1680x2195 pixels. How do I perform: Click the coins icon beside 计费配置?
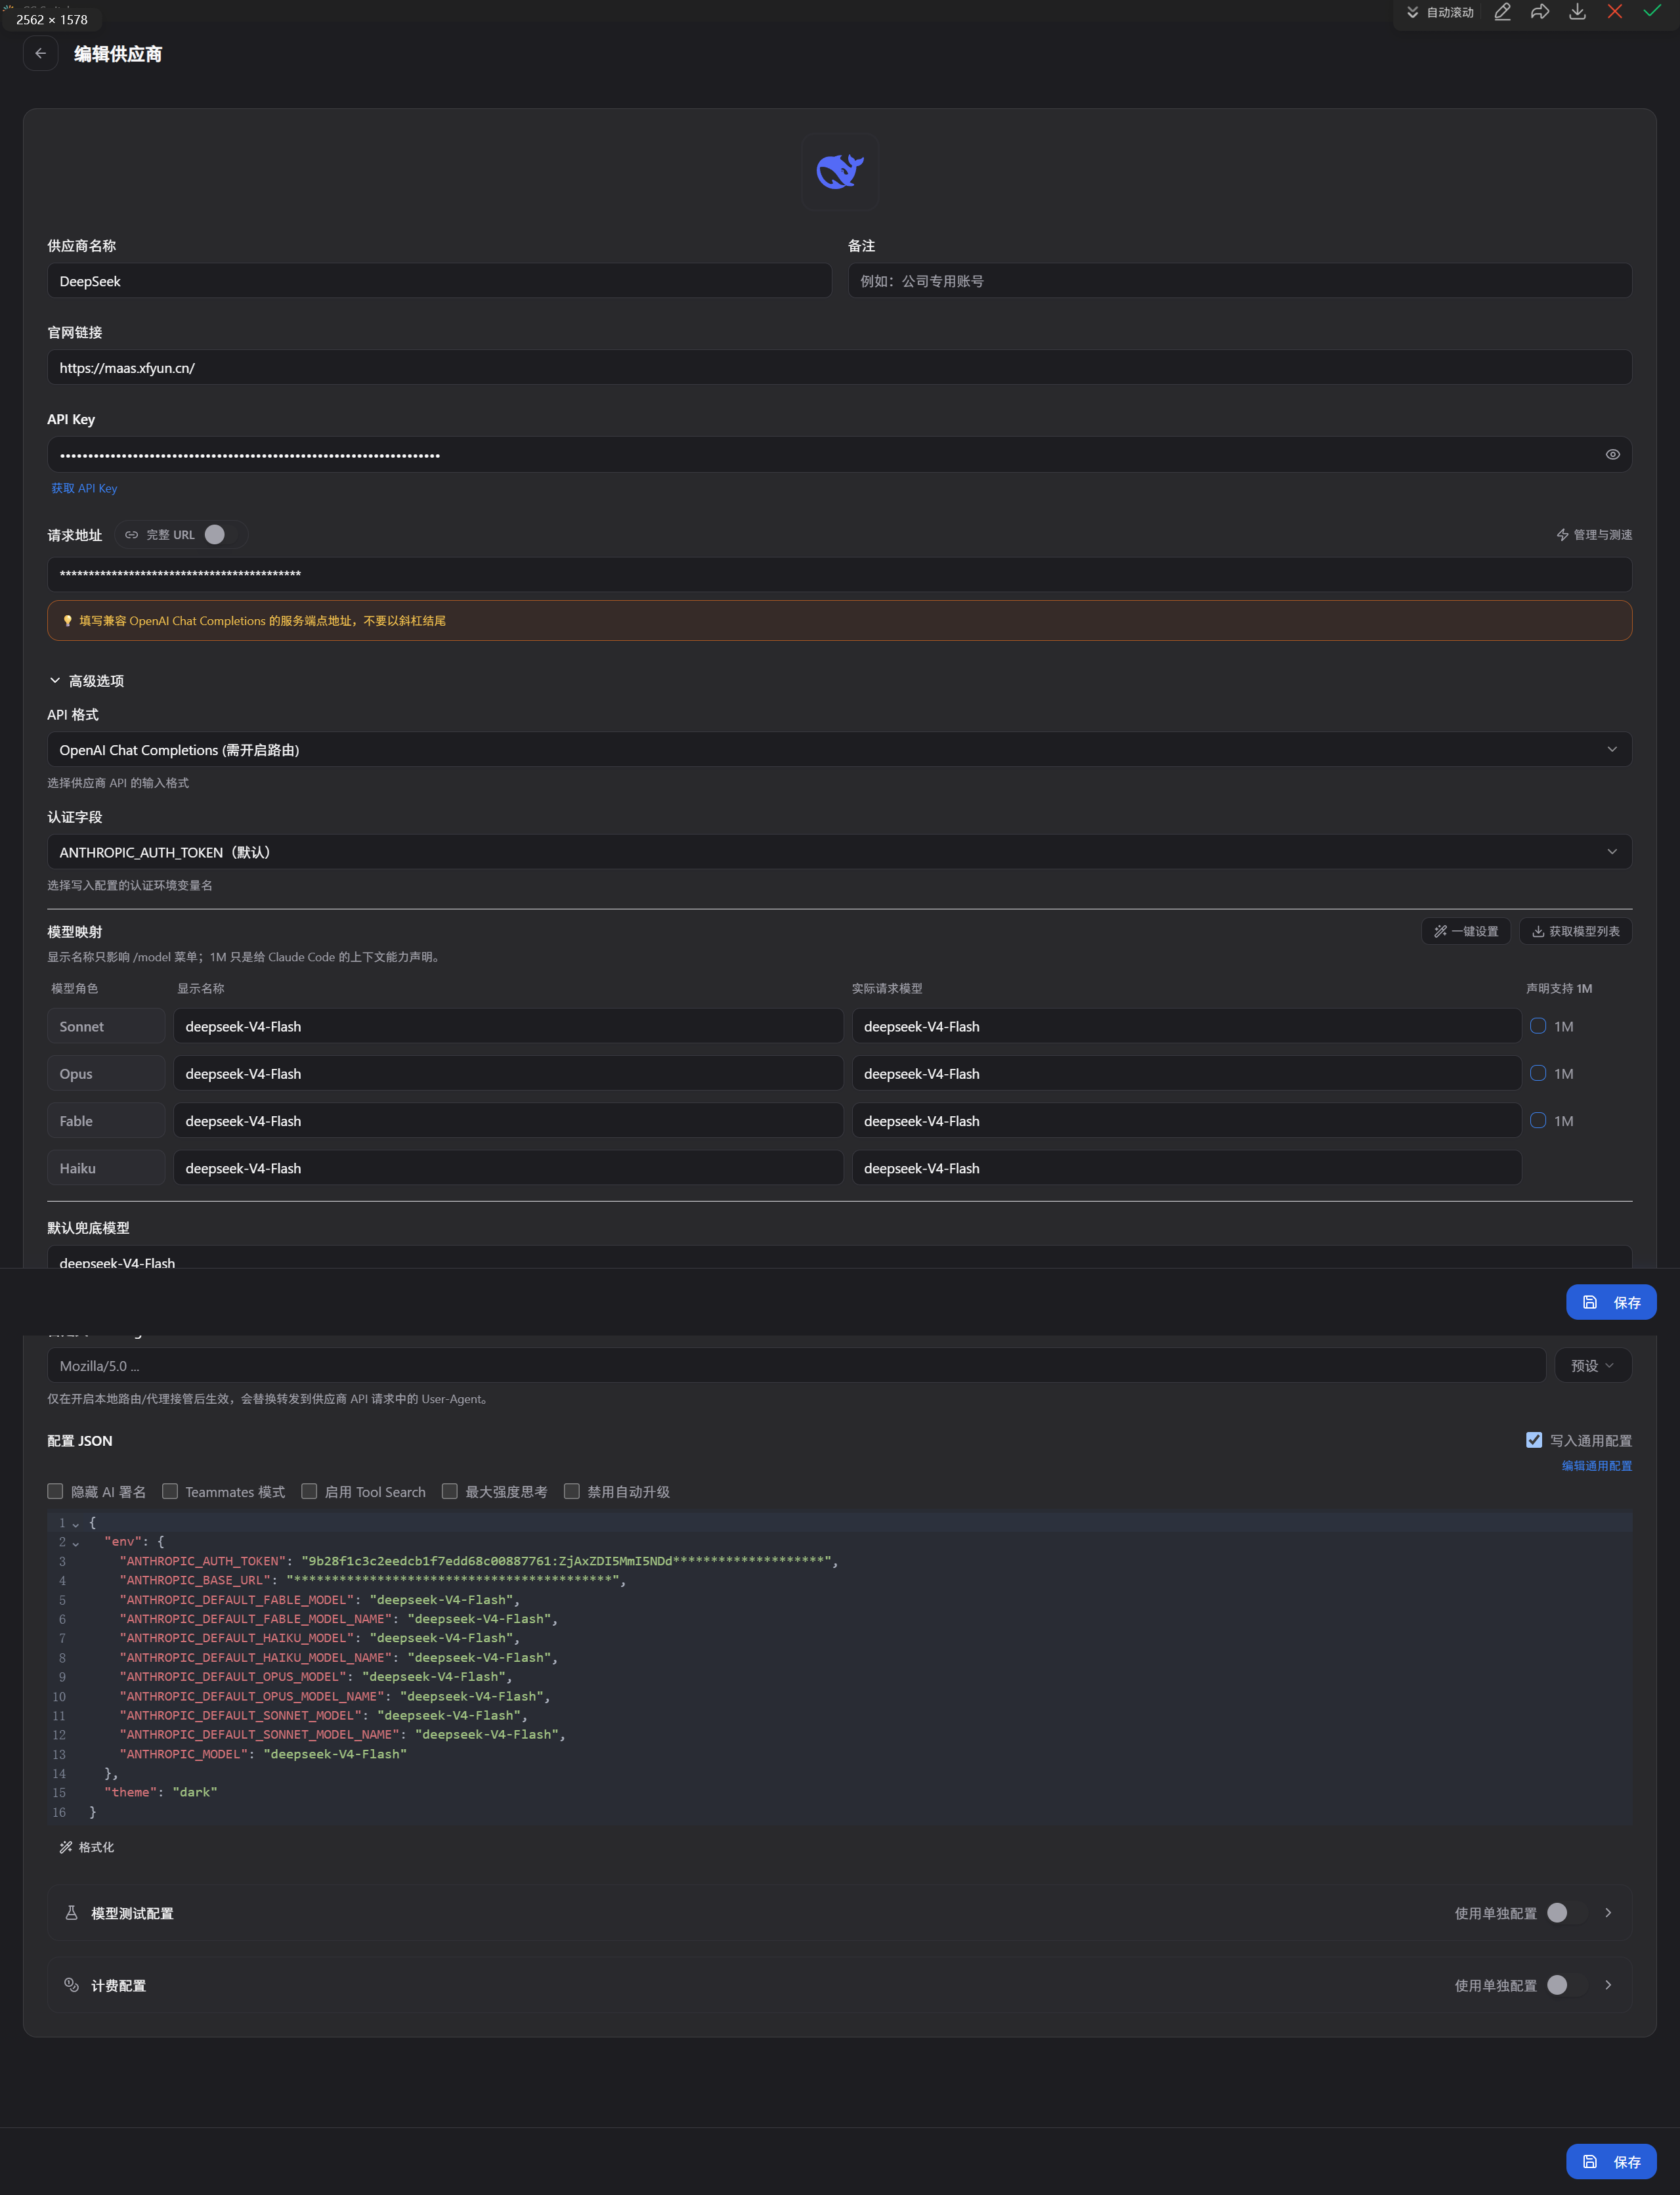click(x=71, y=1985)
